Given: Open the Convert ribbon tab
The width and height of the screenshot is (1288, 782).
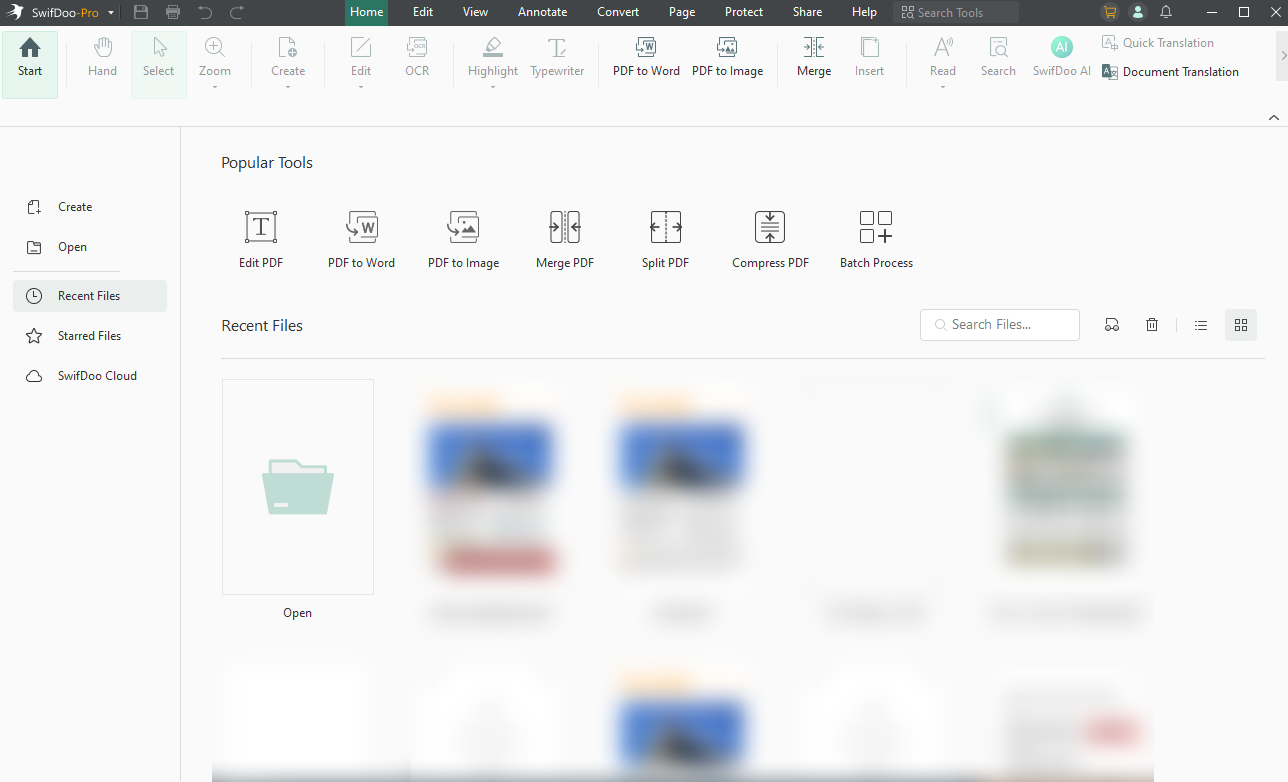Looking at the screenshot, I should (618, 12).
